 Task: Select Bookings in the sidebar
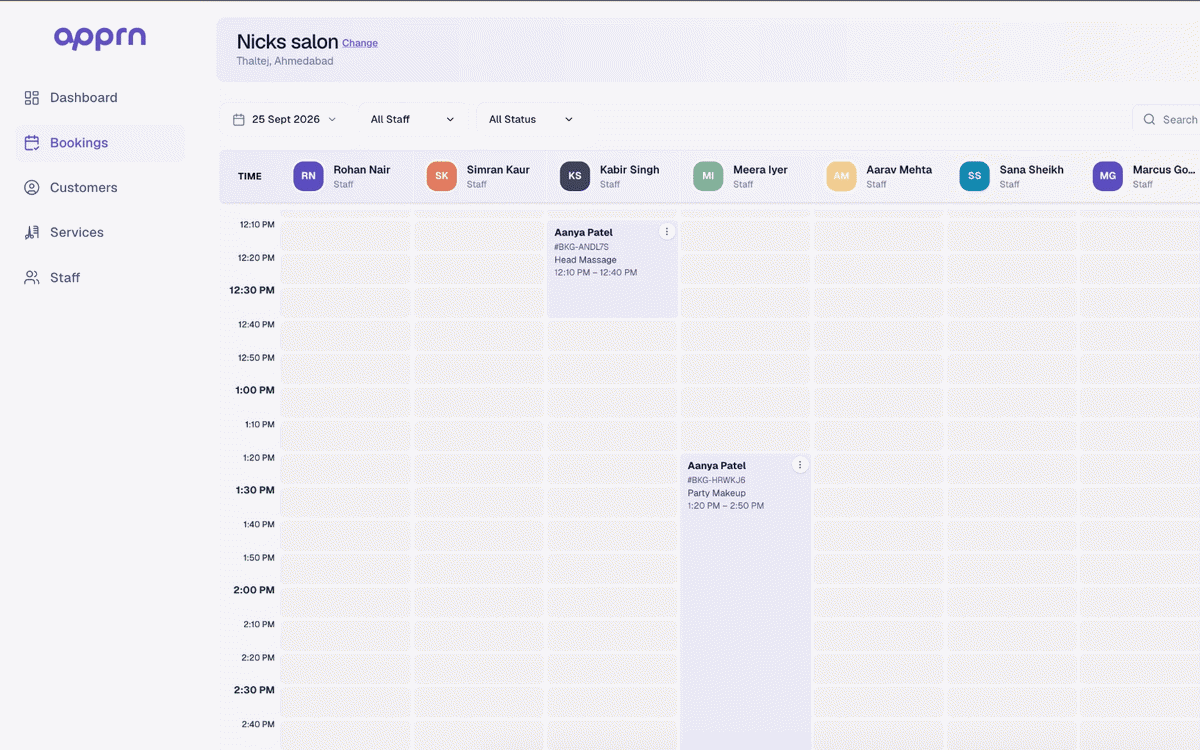pos(101,143)
